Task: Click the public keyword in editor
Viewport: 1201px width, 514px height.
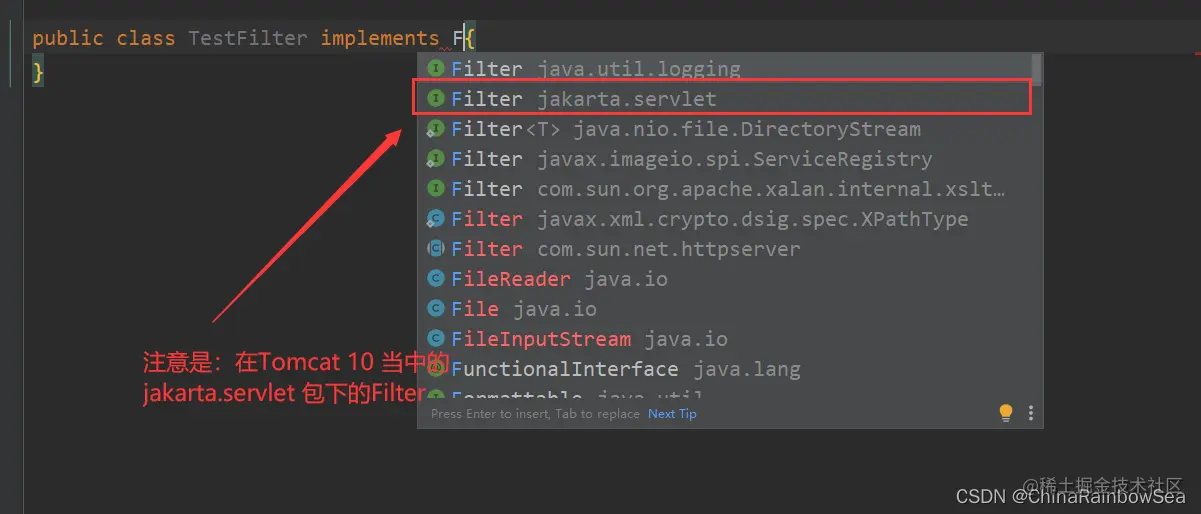Action: (67, 38)
